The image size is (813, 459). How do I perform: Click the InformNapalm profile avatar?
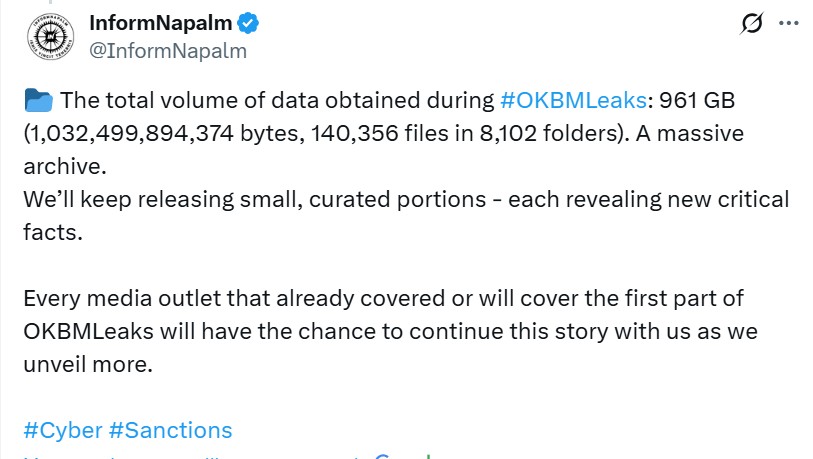coord(48,36)
